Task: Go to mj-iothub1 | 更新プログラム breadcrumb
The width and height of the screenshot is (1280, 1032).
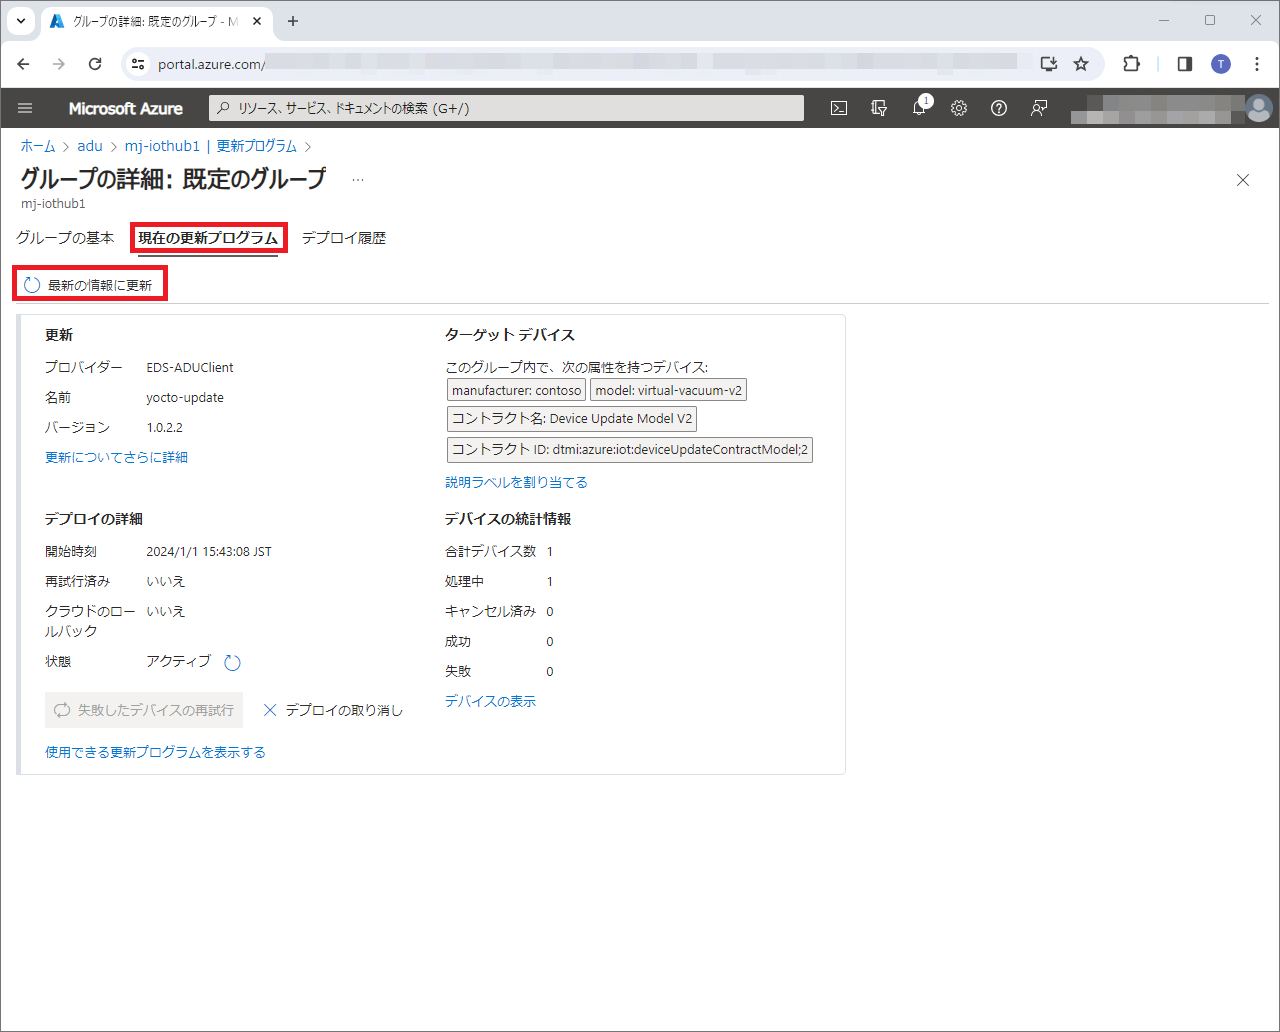Action: [211, 146]
